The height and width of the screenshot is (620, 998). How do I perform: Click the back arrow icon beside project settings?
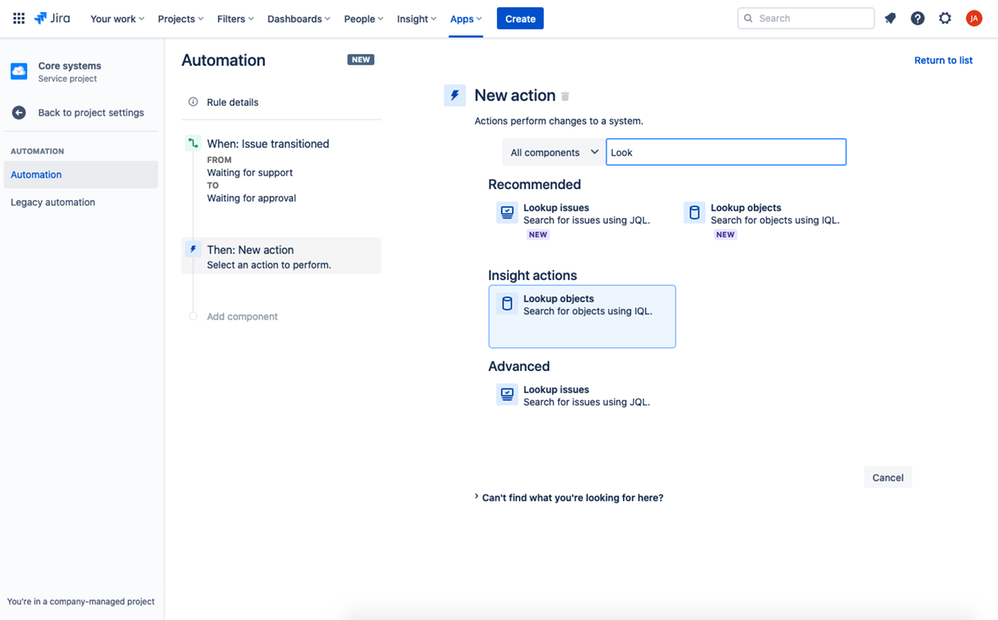coord(19,113)
